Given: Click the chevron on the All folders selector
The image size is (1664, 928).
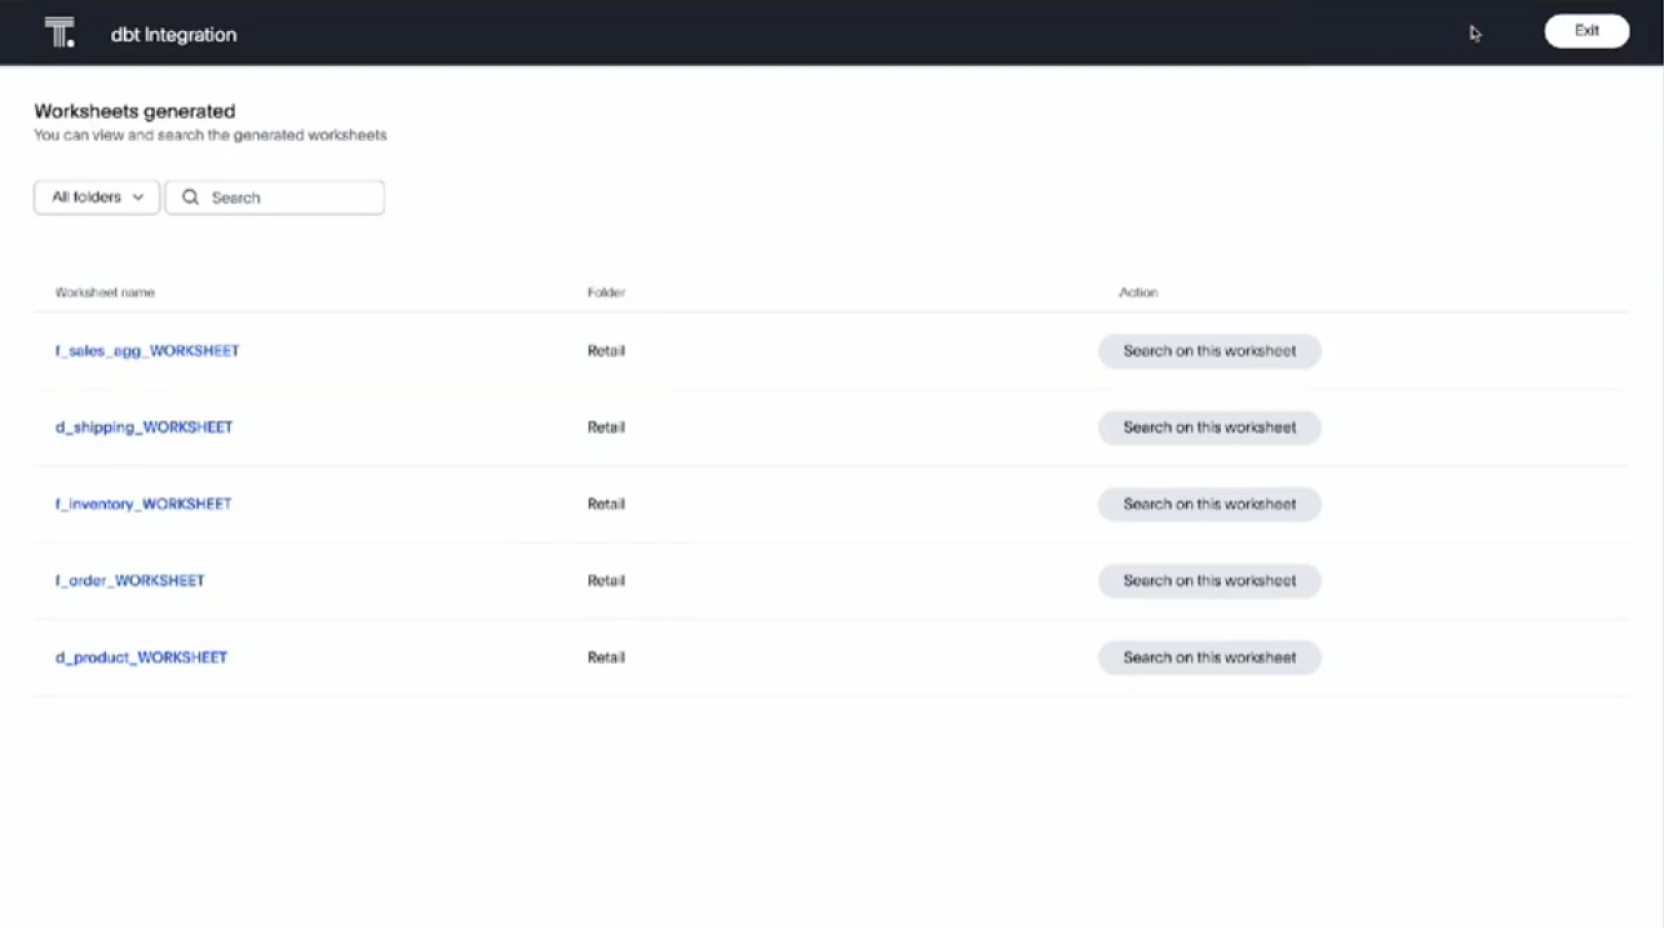Looking at the screenshot, I should (139, 197).
